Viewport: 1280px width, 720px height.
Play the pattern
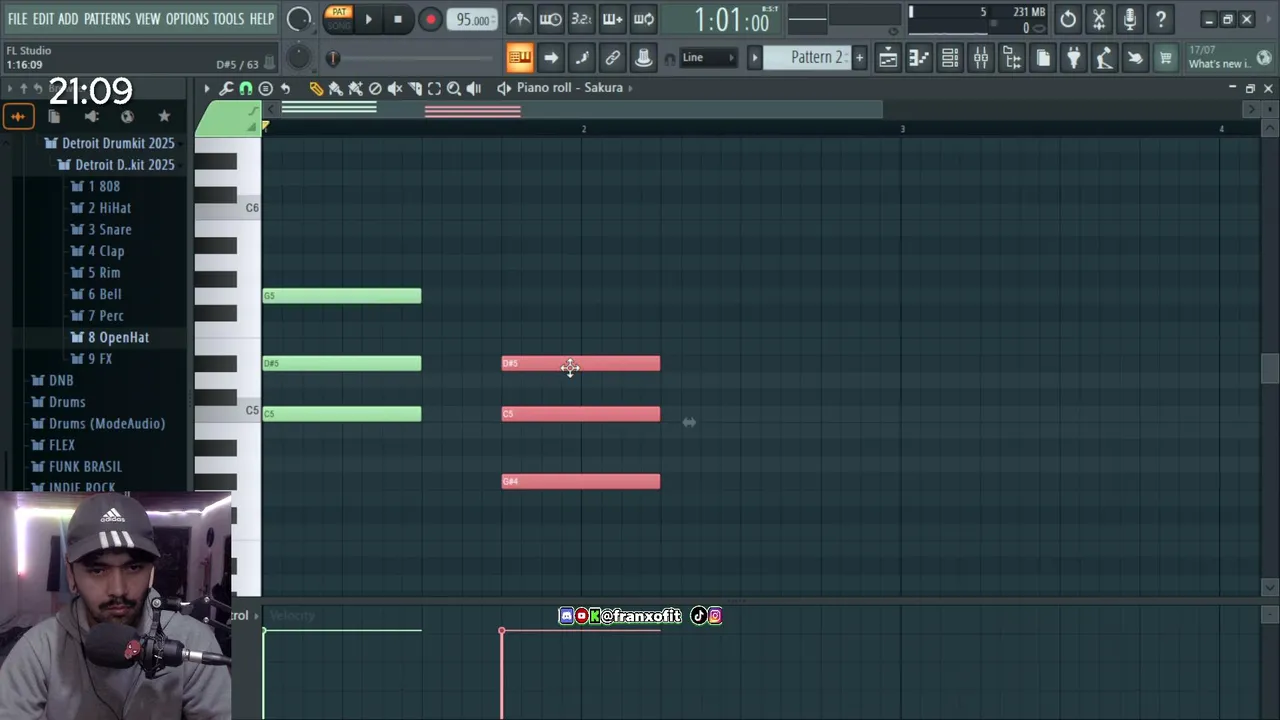pyautogui.click(x=368, y=19)
